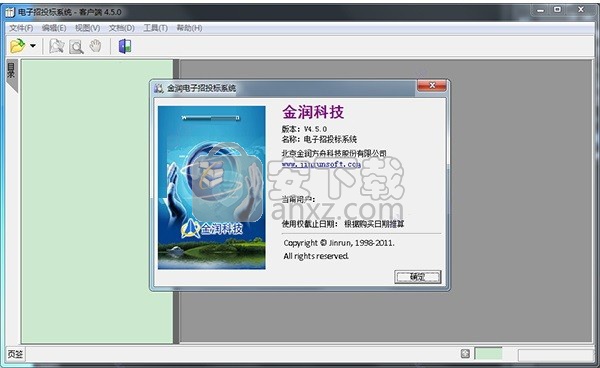This screenshot has height=368, width=600.
Task: Open the 编辑(E) menu
Action: point(54,28)
